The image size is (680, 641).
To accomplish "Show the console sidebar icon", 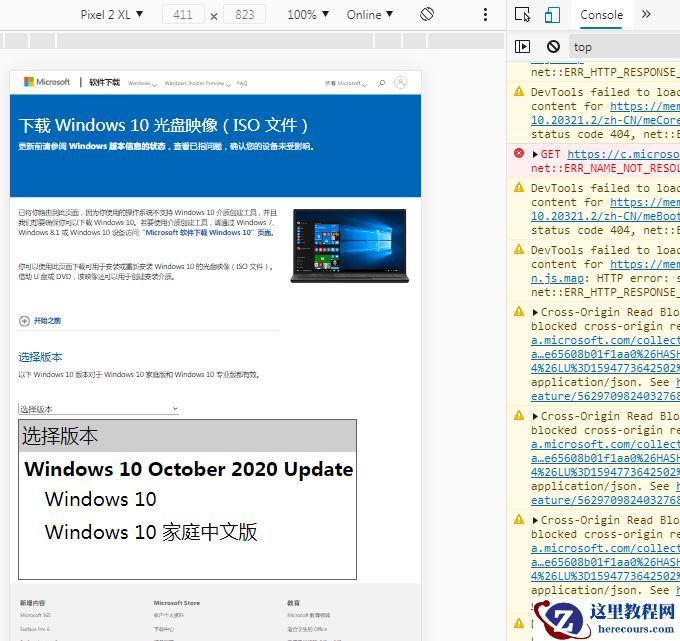I will point(522,46).
